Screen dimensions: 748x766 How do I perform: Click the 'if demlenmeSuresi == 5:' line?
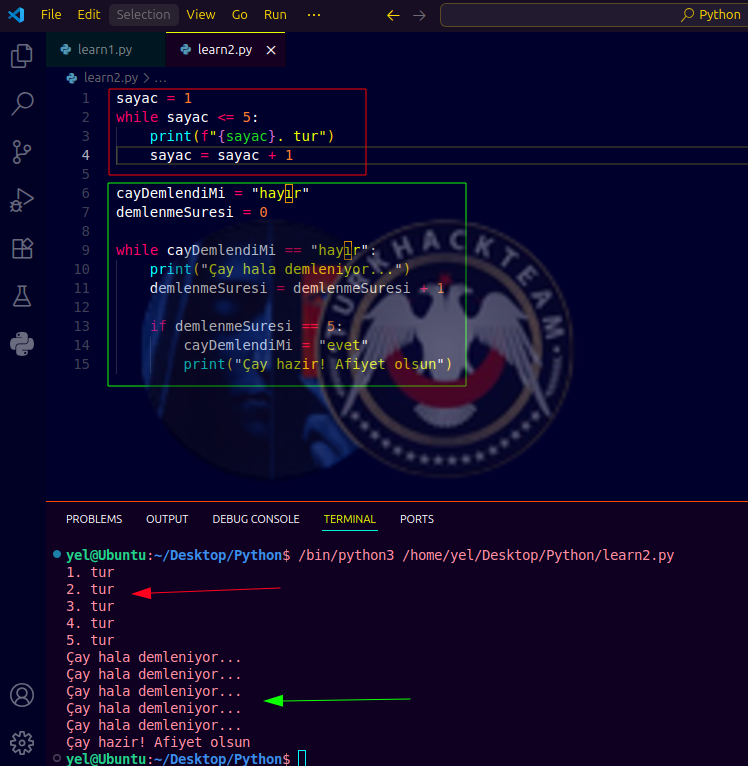pyautogui.click(x=246, y=326)
